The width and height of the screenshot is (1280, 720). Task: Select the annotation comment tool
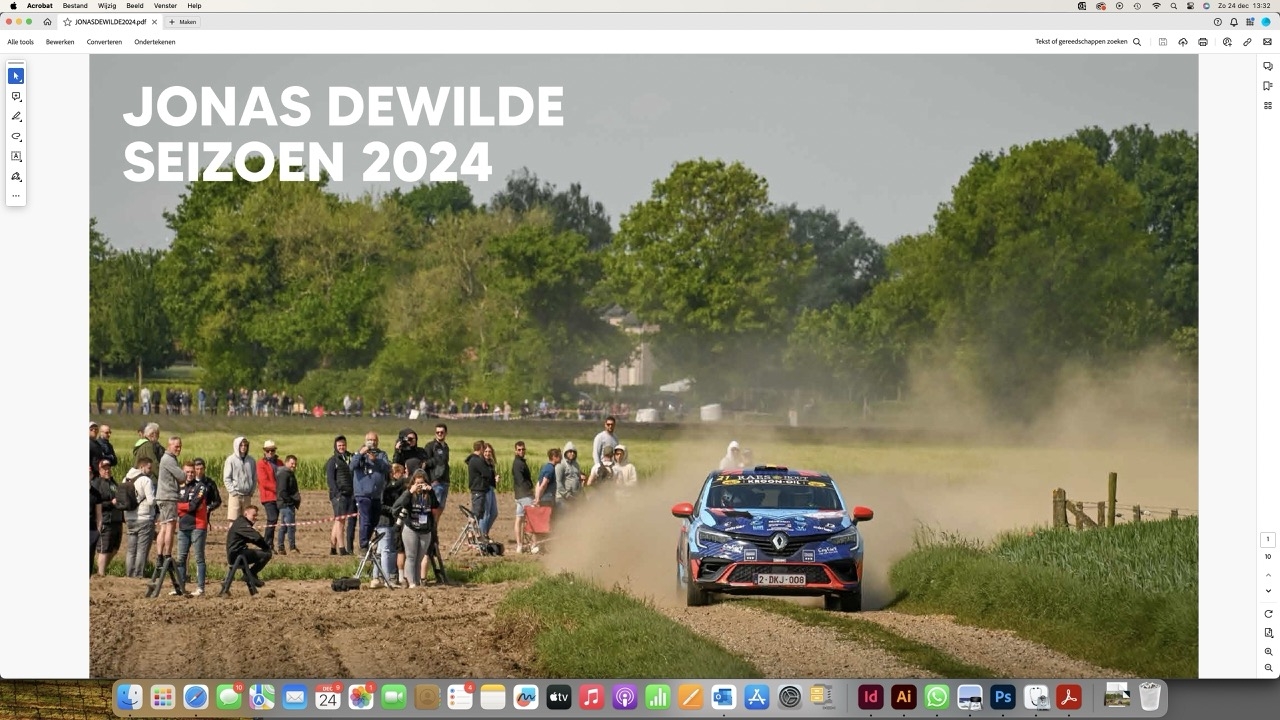(16, 96)
